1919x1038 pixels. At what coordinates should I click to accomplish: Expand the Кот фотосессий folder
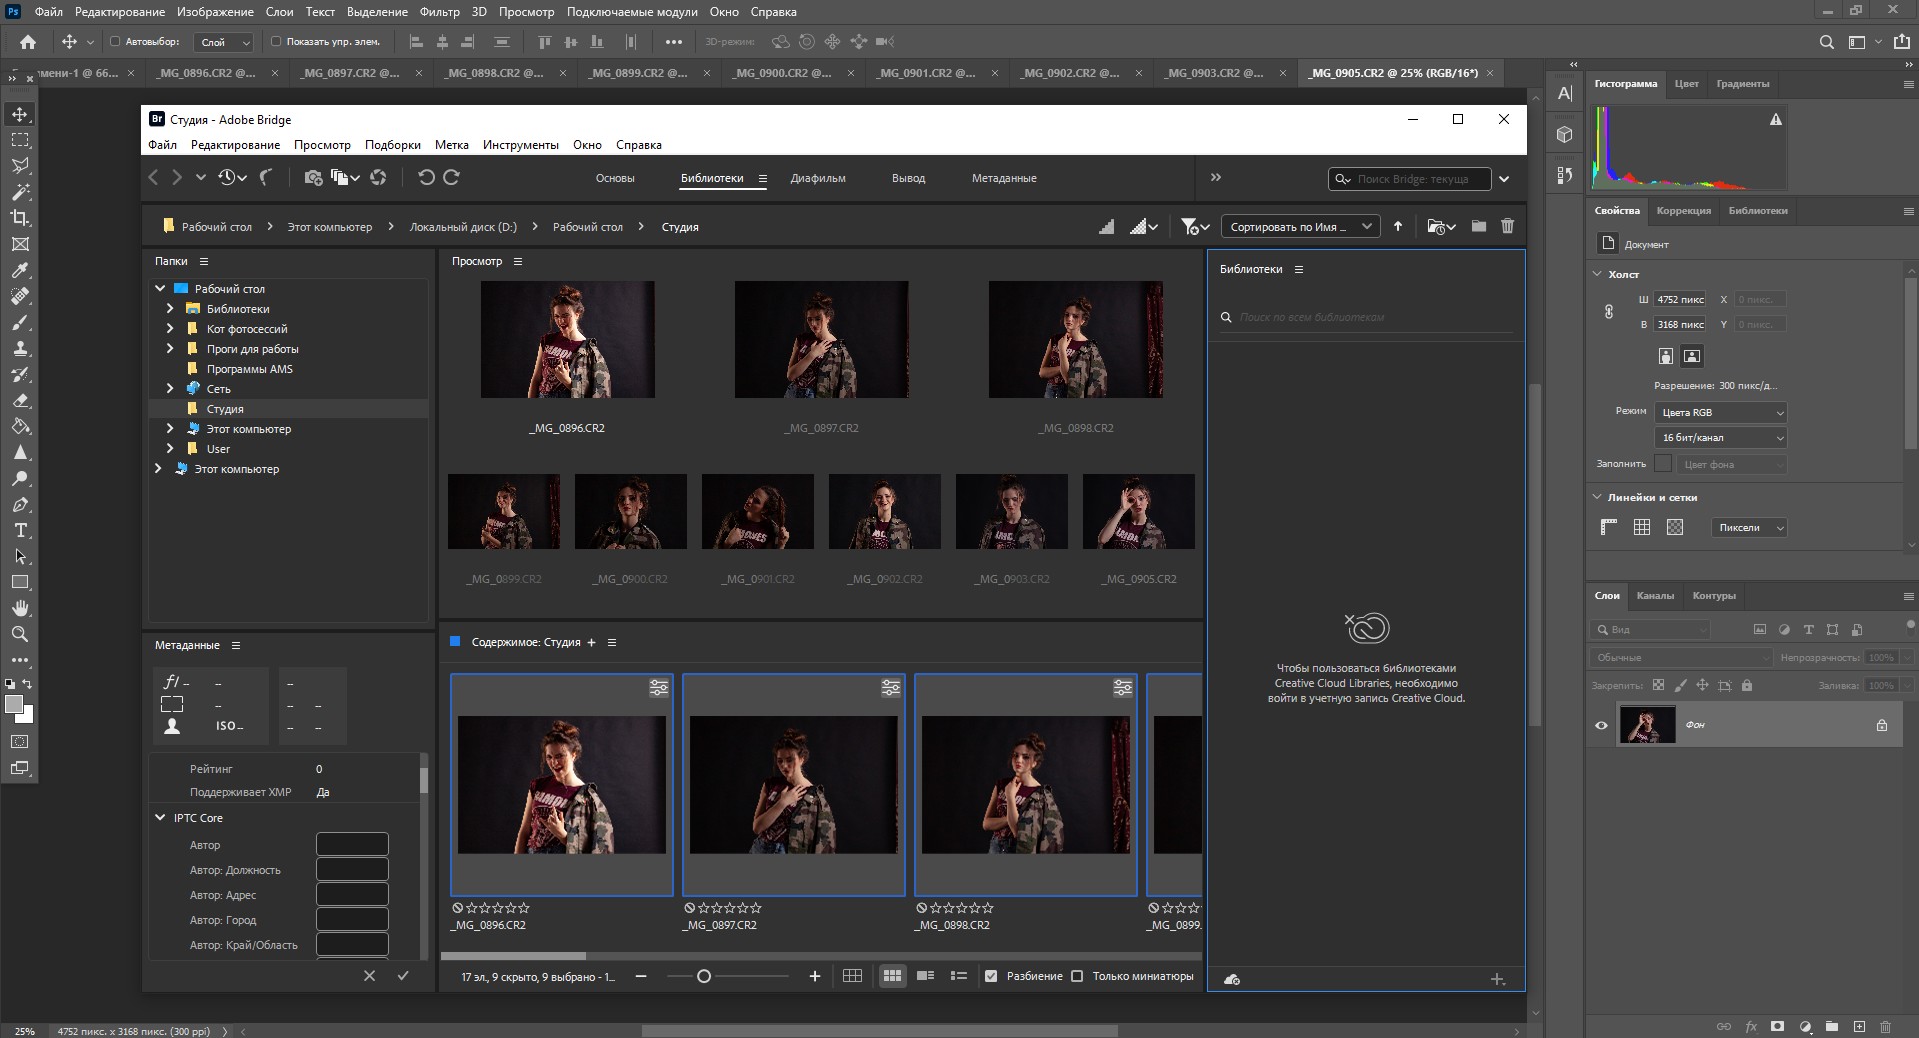170,329
